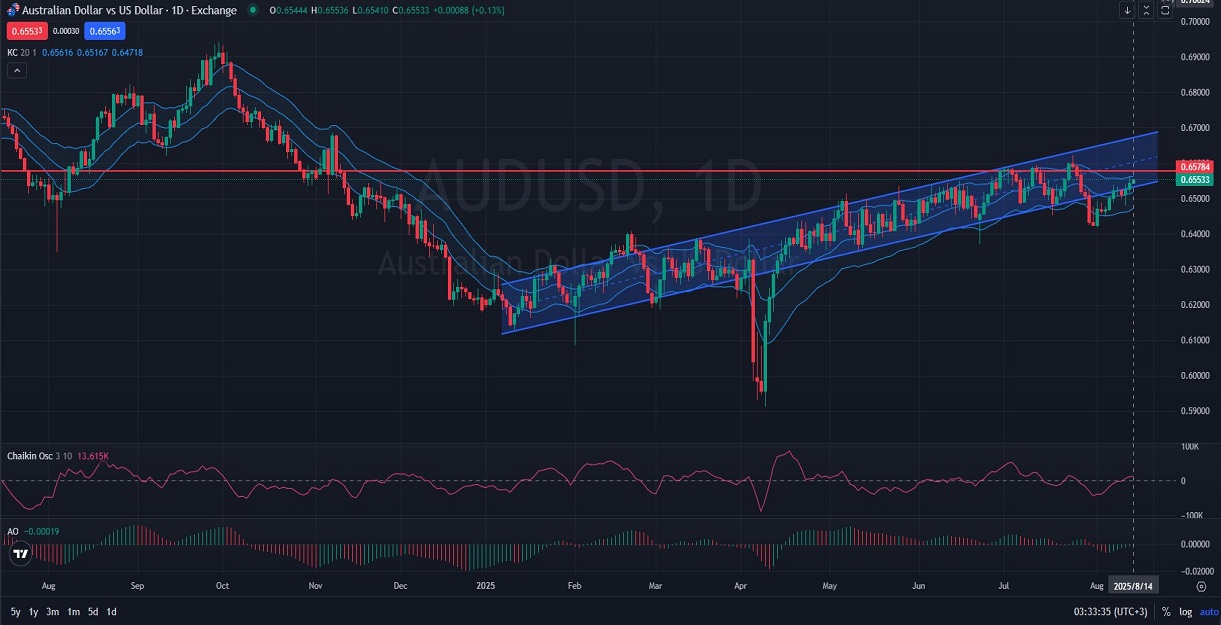
Task: Select the 1m date range
Action: (74, 611)
